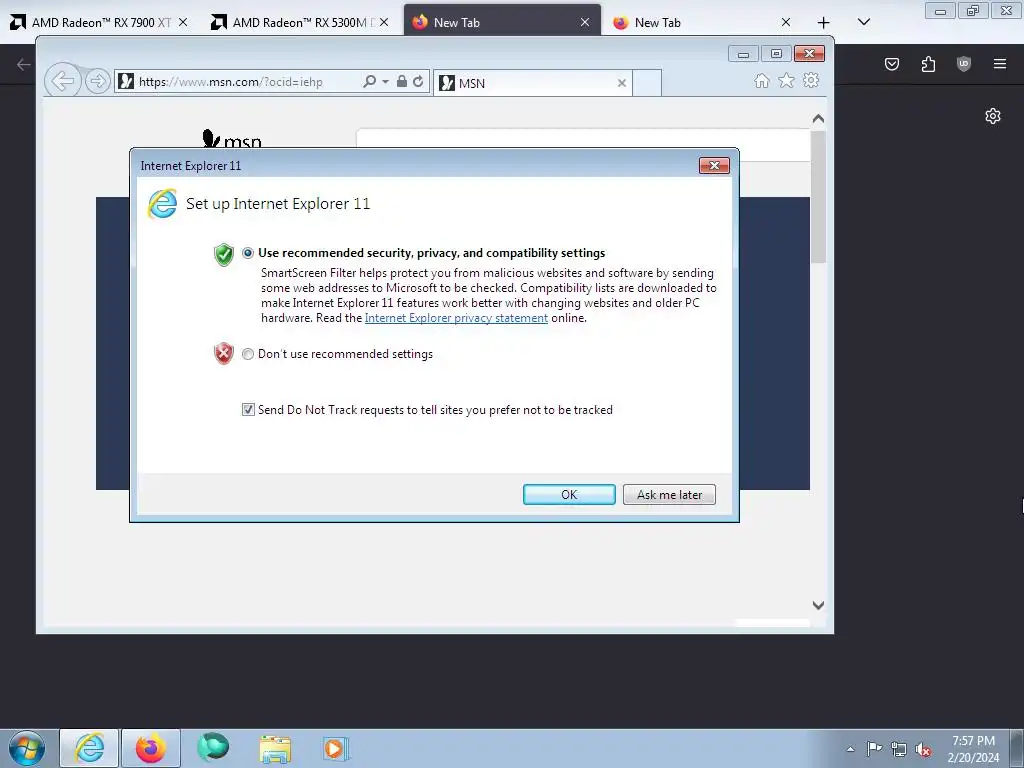Click the uBlock Origin shield icon
Image resolution: width=1024 pixels, height=768 pixels.
(963, 64)
